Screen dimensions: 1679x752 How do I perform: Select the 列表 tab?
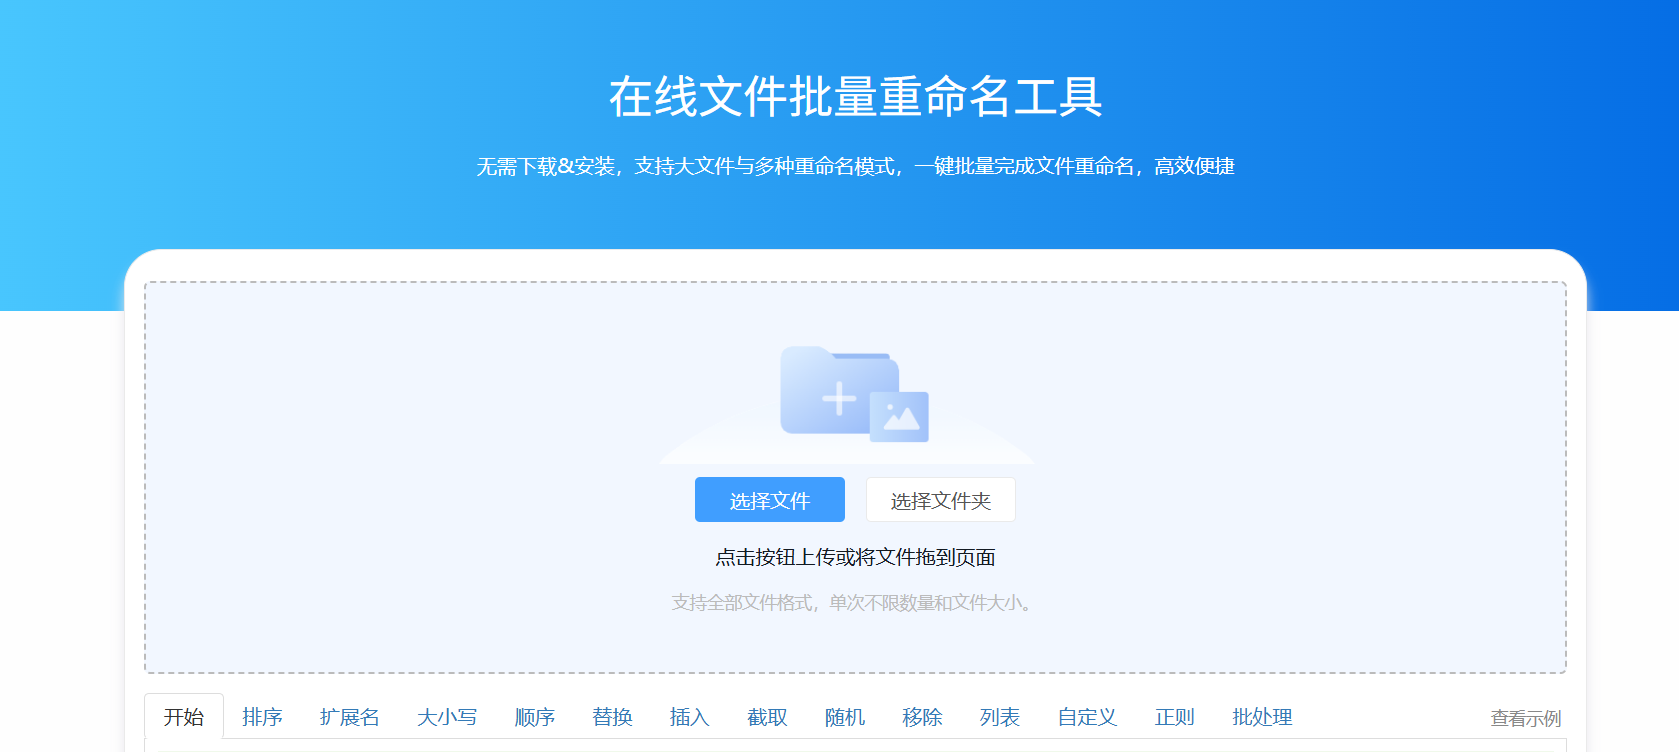click(1000, 717)
